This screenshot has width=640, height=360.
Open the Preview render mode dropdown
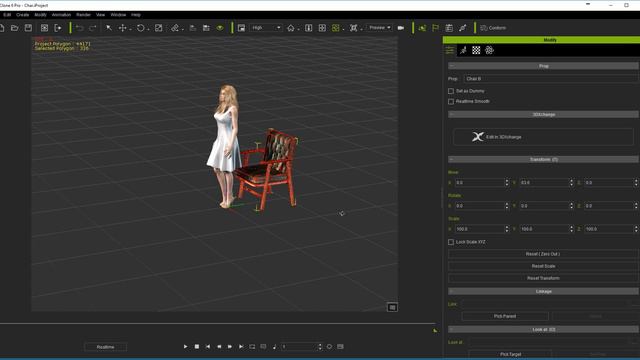[x=380, y=28]
